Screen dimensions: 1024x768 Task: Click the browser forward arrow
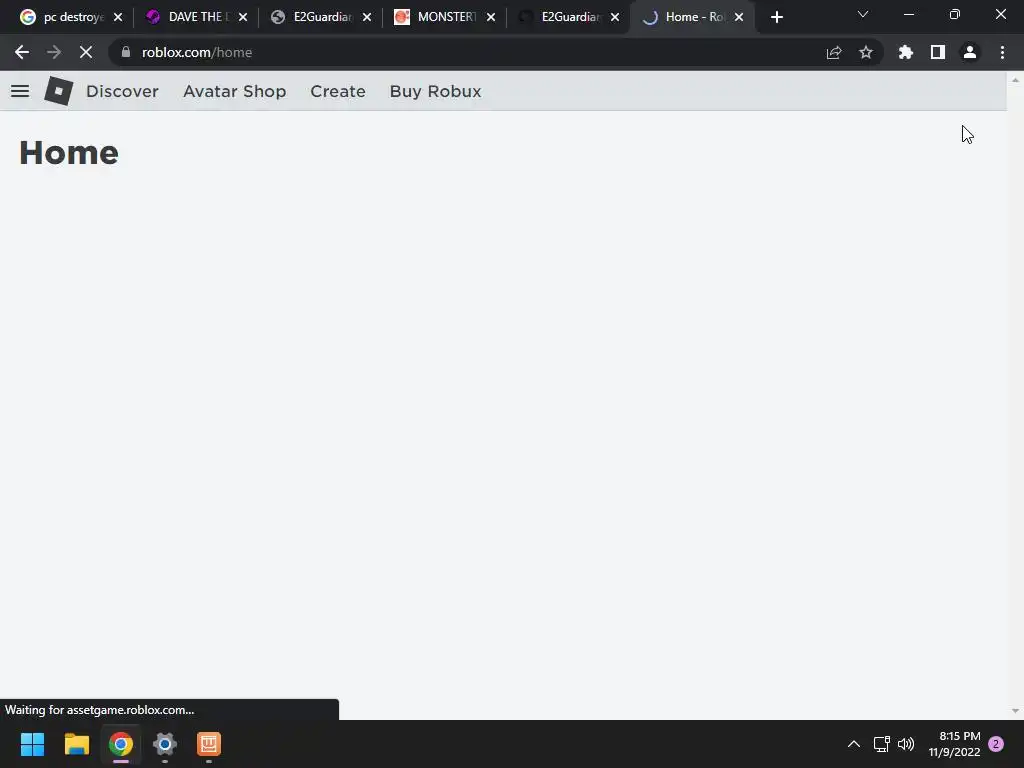pyautogui.click(x=54, y=52)
